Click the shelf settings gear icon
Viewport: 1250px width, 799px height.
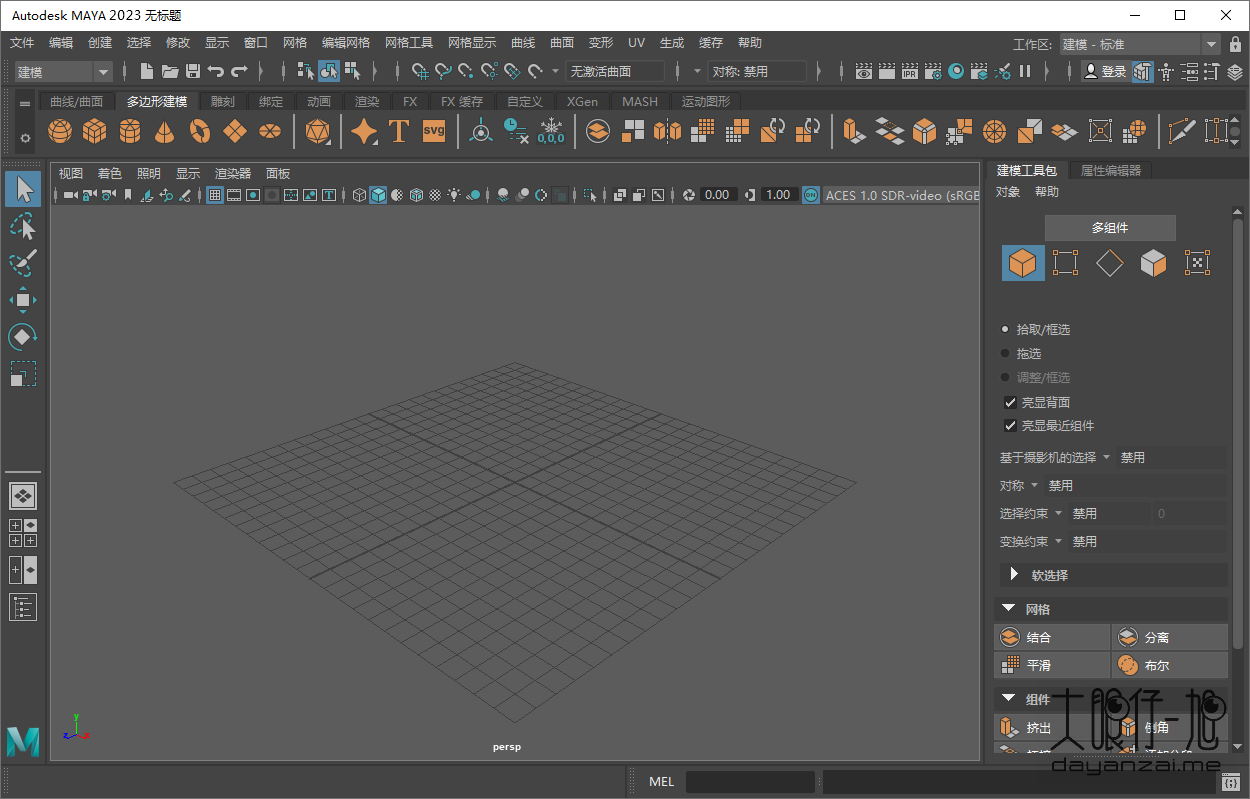pyautogui.click(x=25, y=138)
